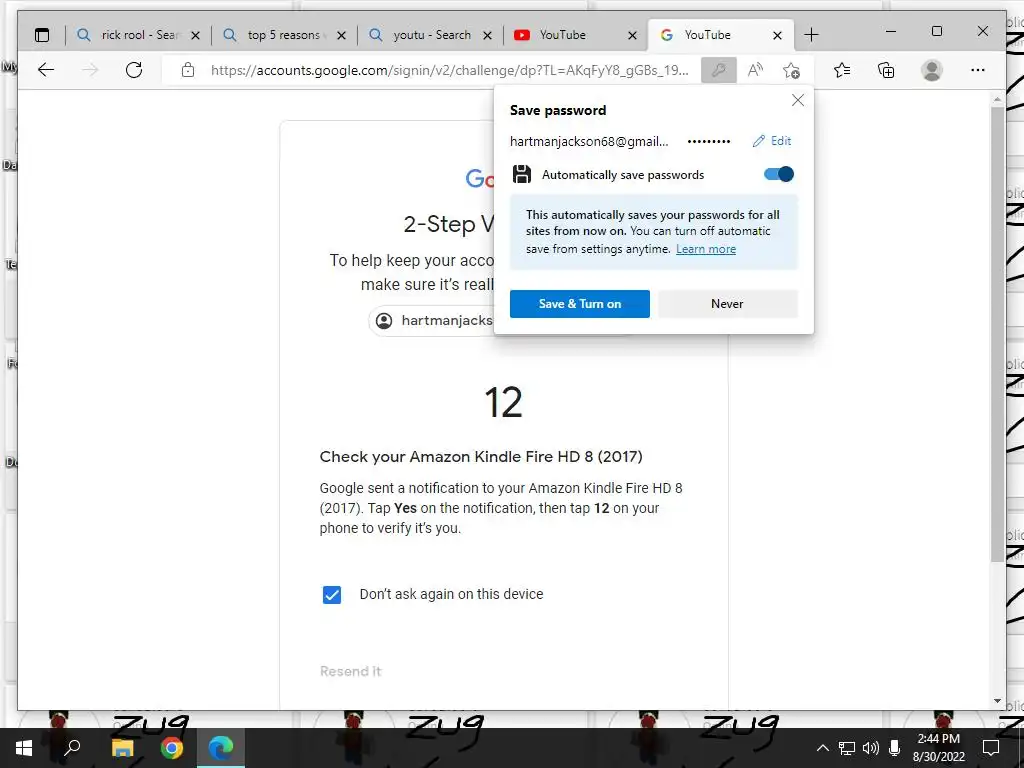Close the active Google YouTube tab
Viewport: 1024px width, 768px height.
click(777, 35)
